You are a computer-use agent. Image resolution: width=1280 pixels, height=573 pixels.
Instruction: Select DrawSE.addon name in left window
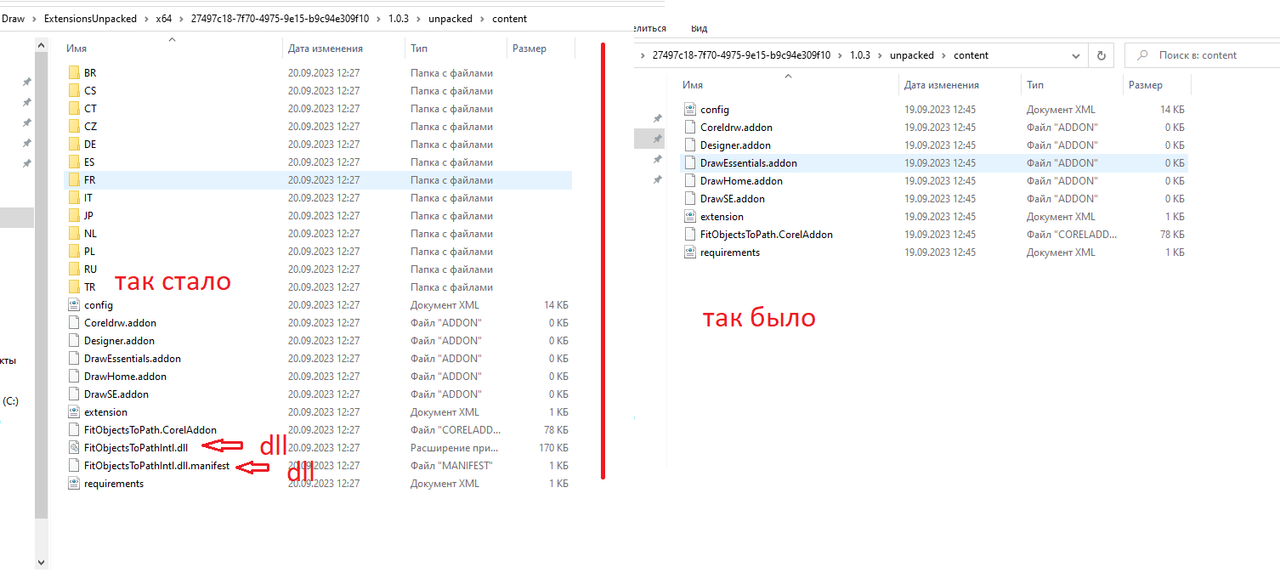(116, 395)
